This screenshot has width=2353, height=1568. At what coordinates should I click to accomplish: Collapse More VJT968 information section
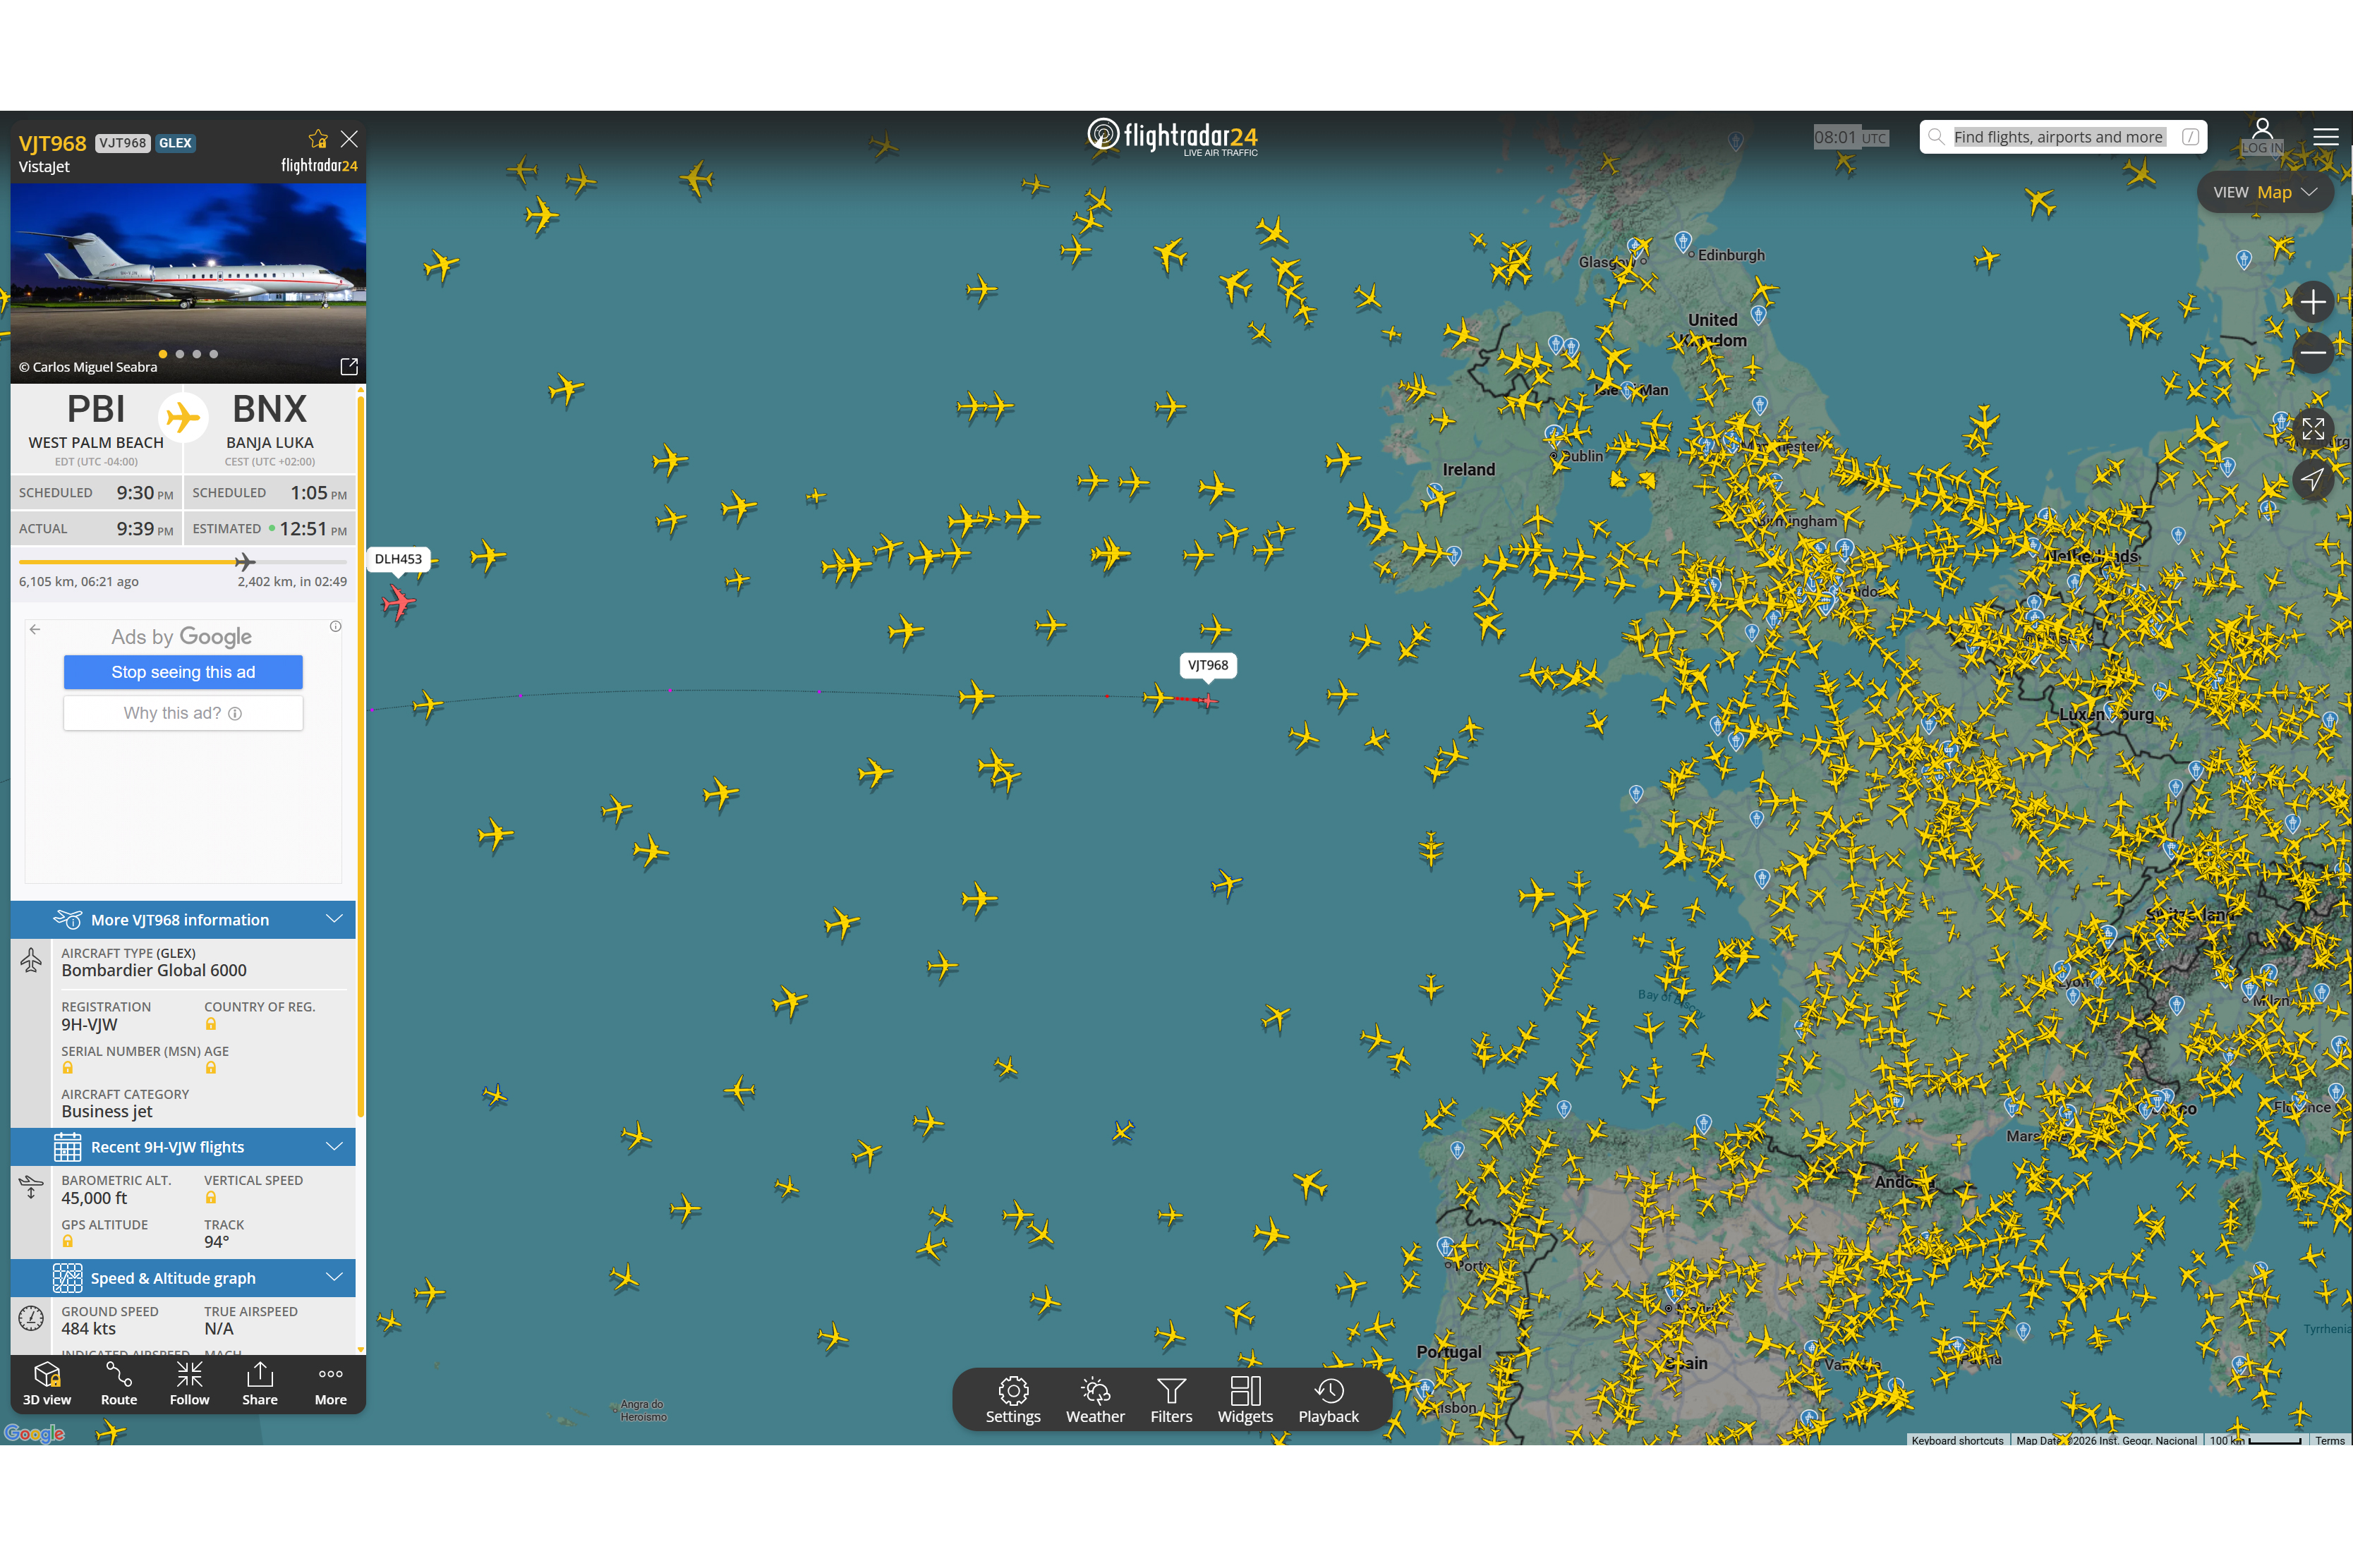tap(183, 920)
